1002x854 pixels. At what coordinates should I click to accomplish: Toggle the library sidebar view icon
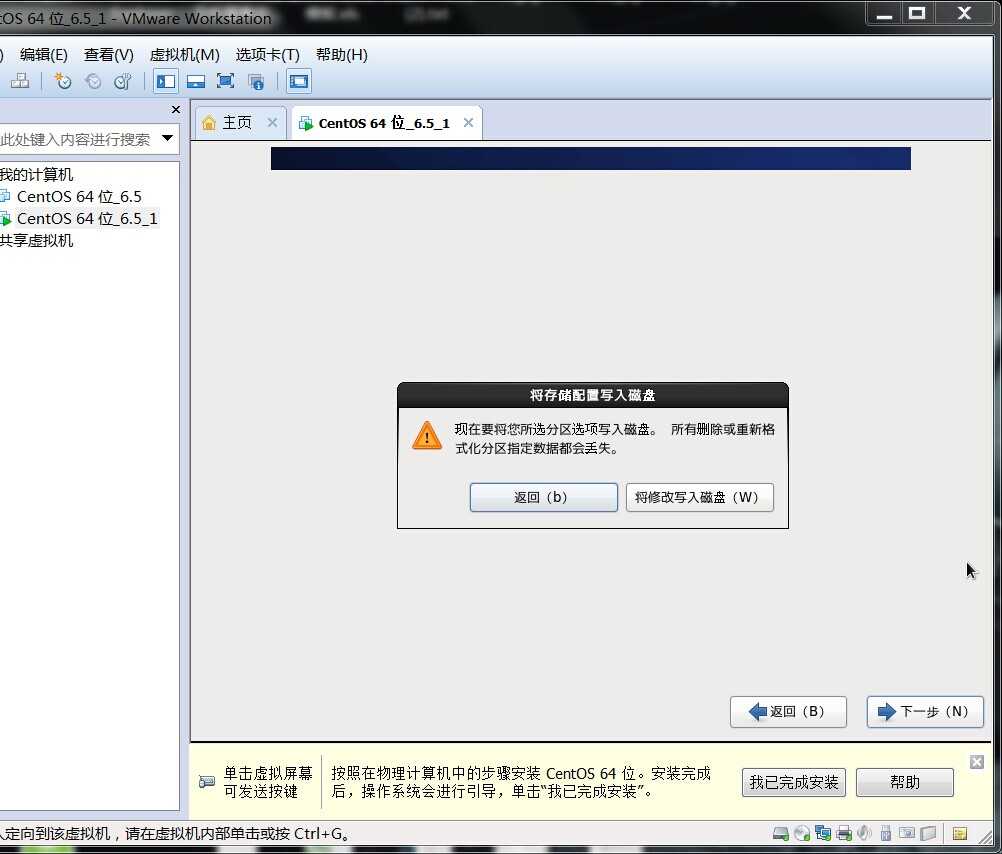click(166, 81)
